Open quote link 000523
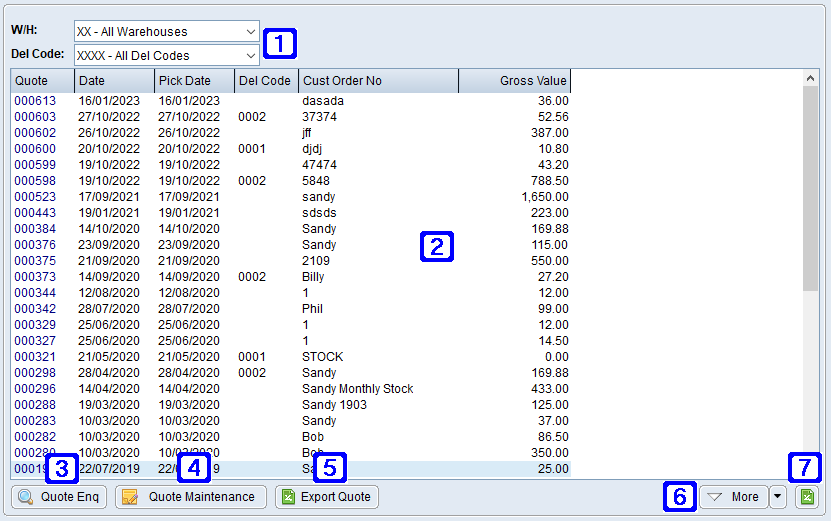This screenshot has width=831, height=521. [x=35, y=197]
